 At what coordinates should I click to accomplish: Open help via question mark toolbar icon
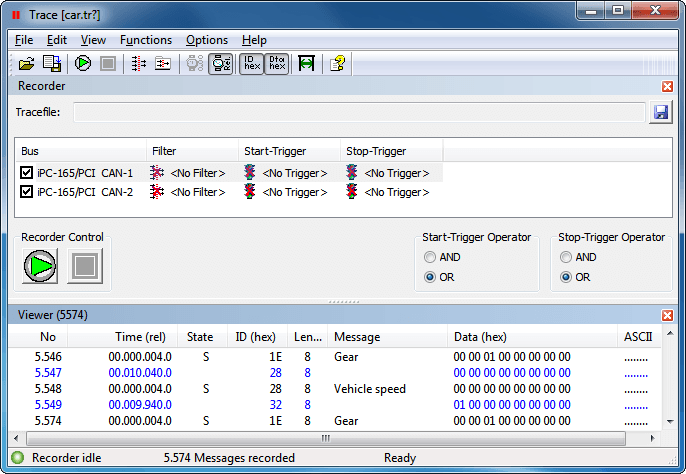click(337, 64)
